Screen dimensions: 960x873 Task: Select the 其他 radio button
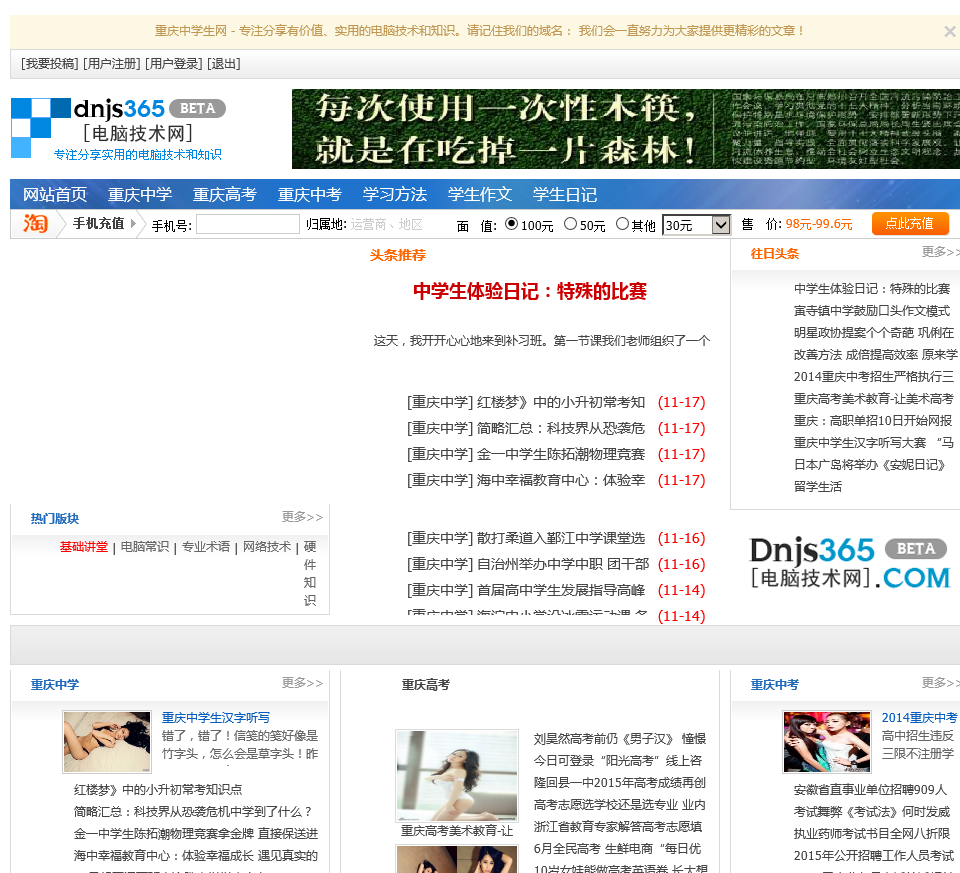tap(622, 224)
